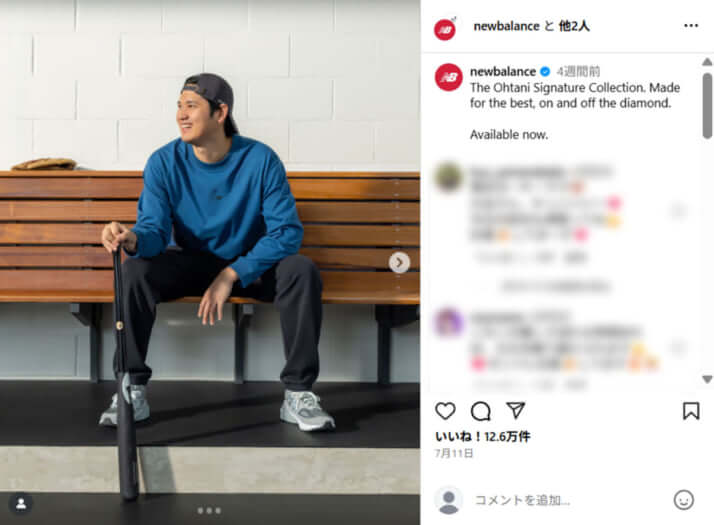View the likes count いいね！12.6万件
Image resolution: width=714 pixels, height=525 pixels.
(483, 436)
